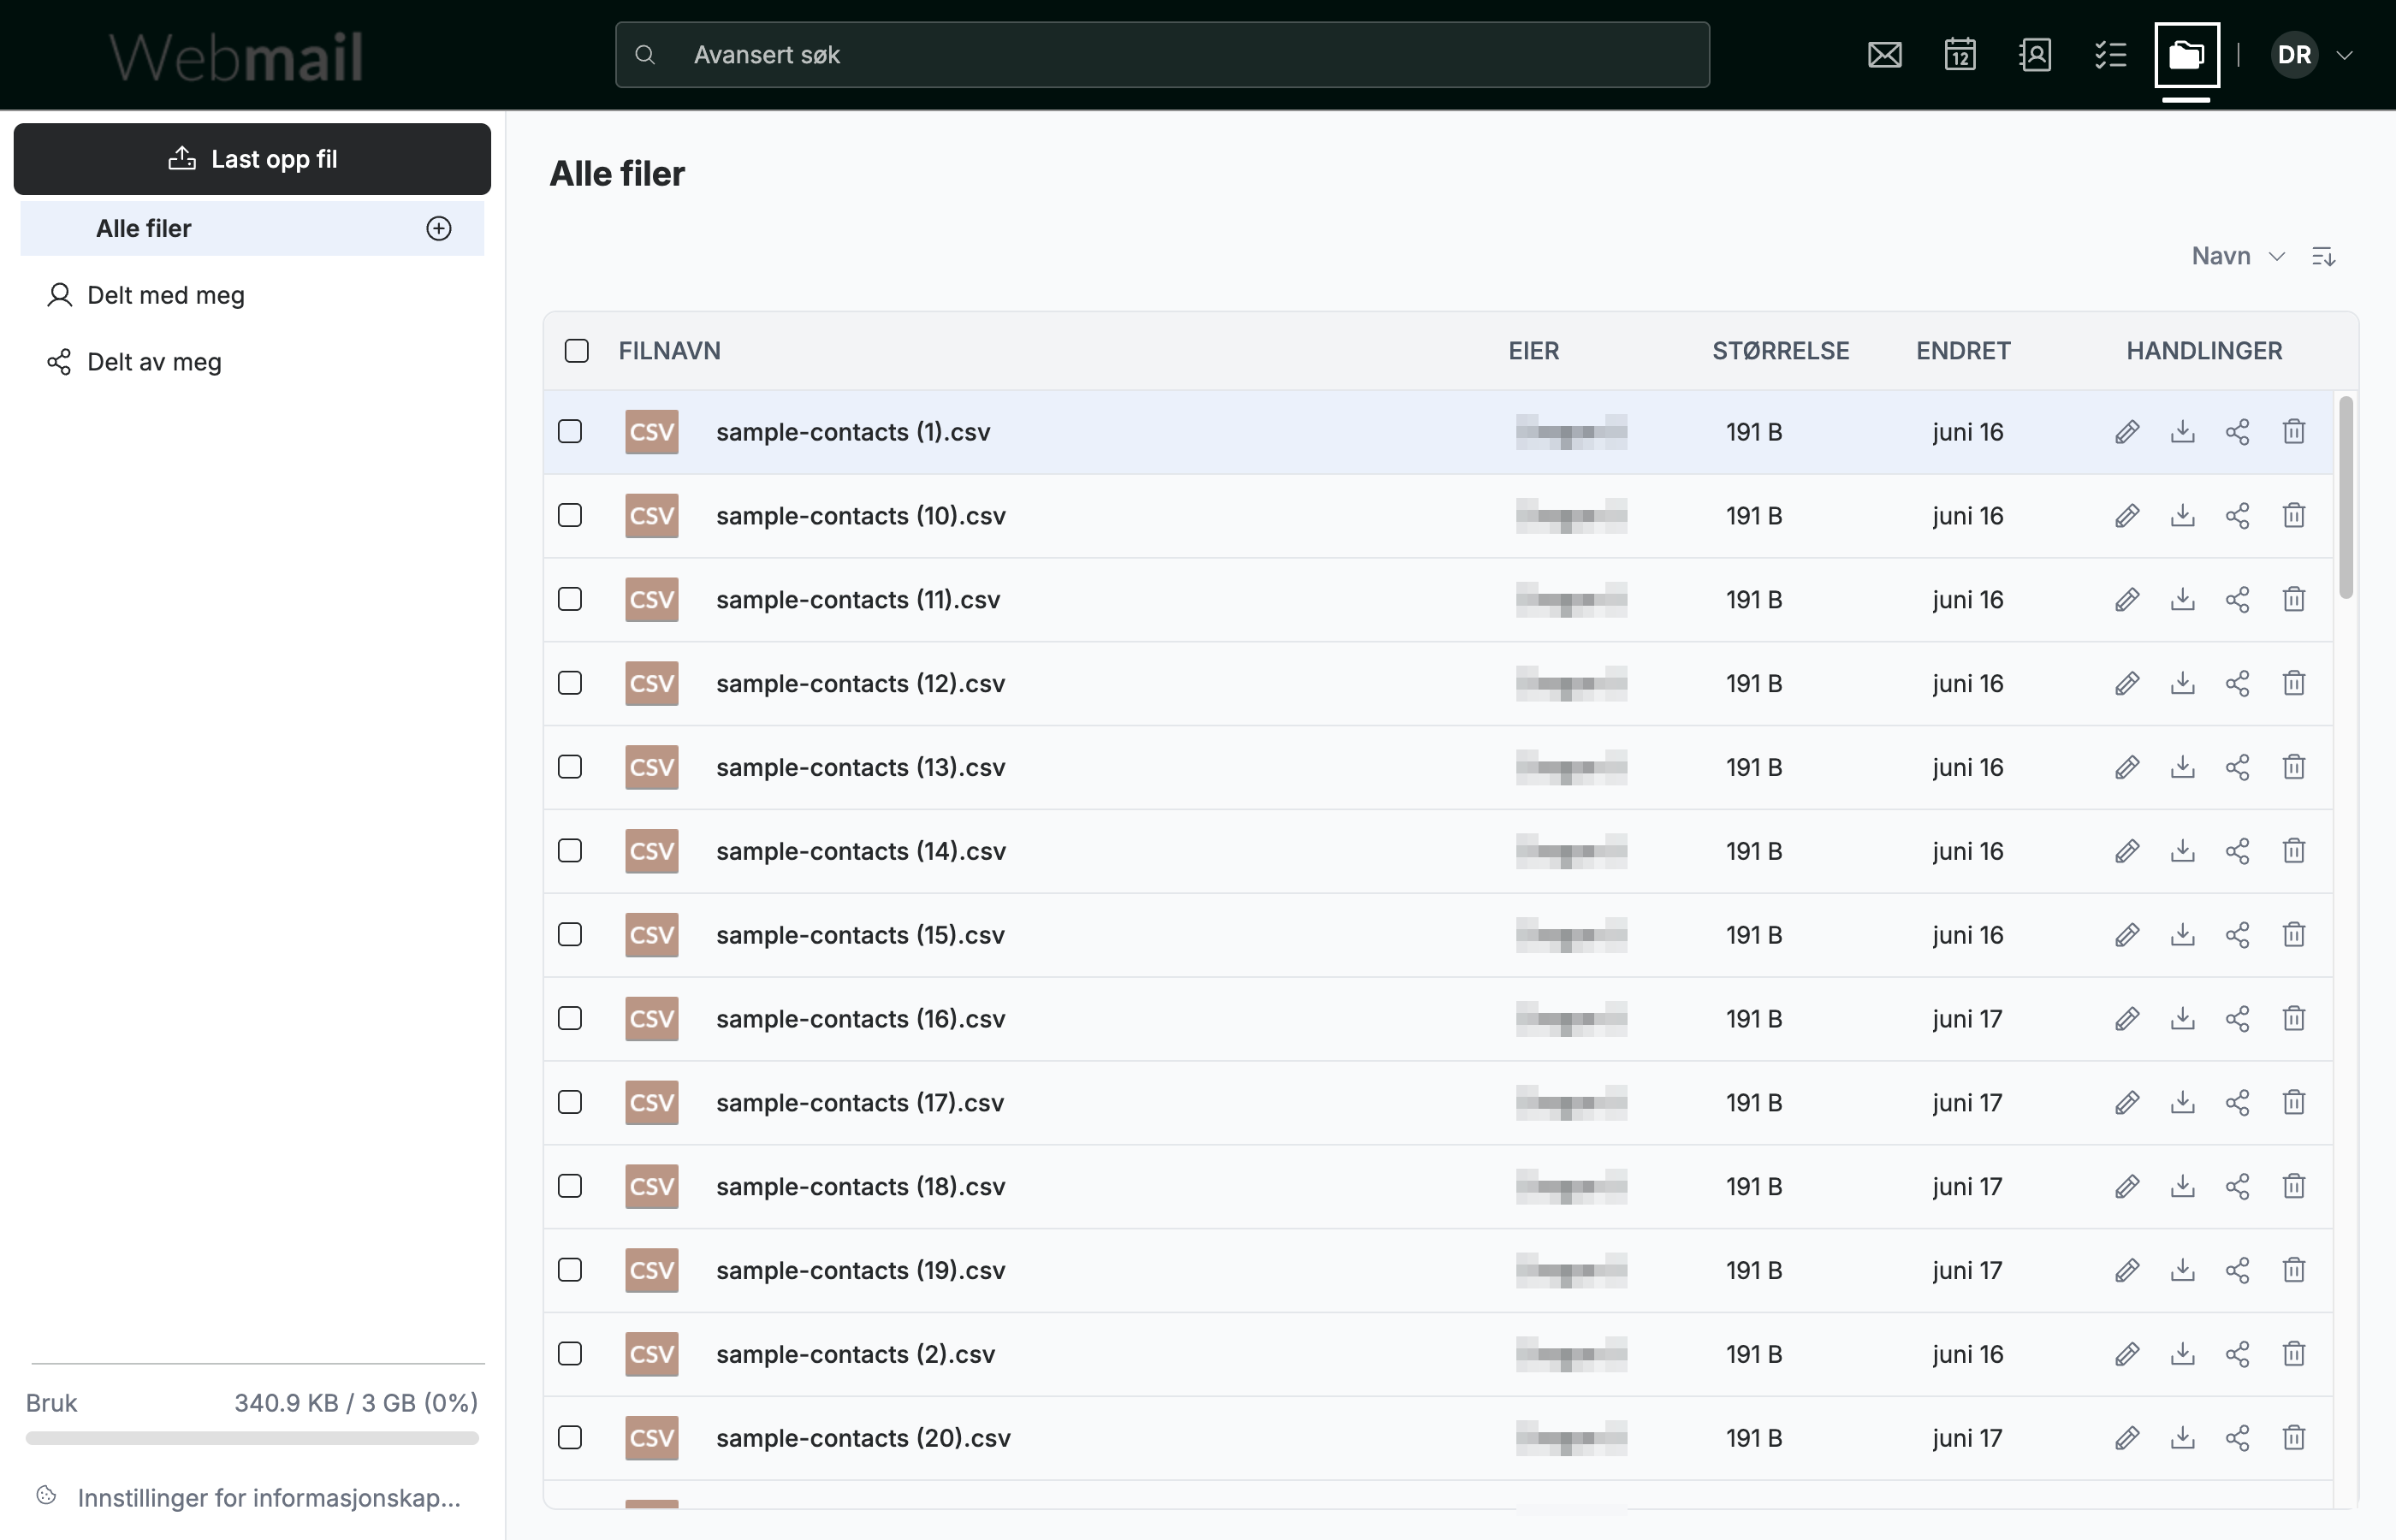2396x1540 pixels.
Task: Open the Files folder icon in header
Action: [x=2187, y=55]
